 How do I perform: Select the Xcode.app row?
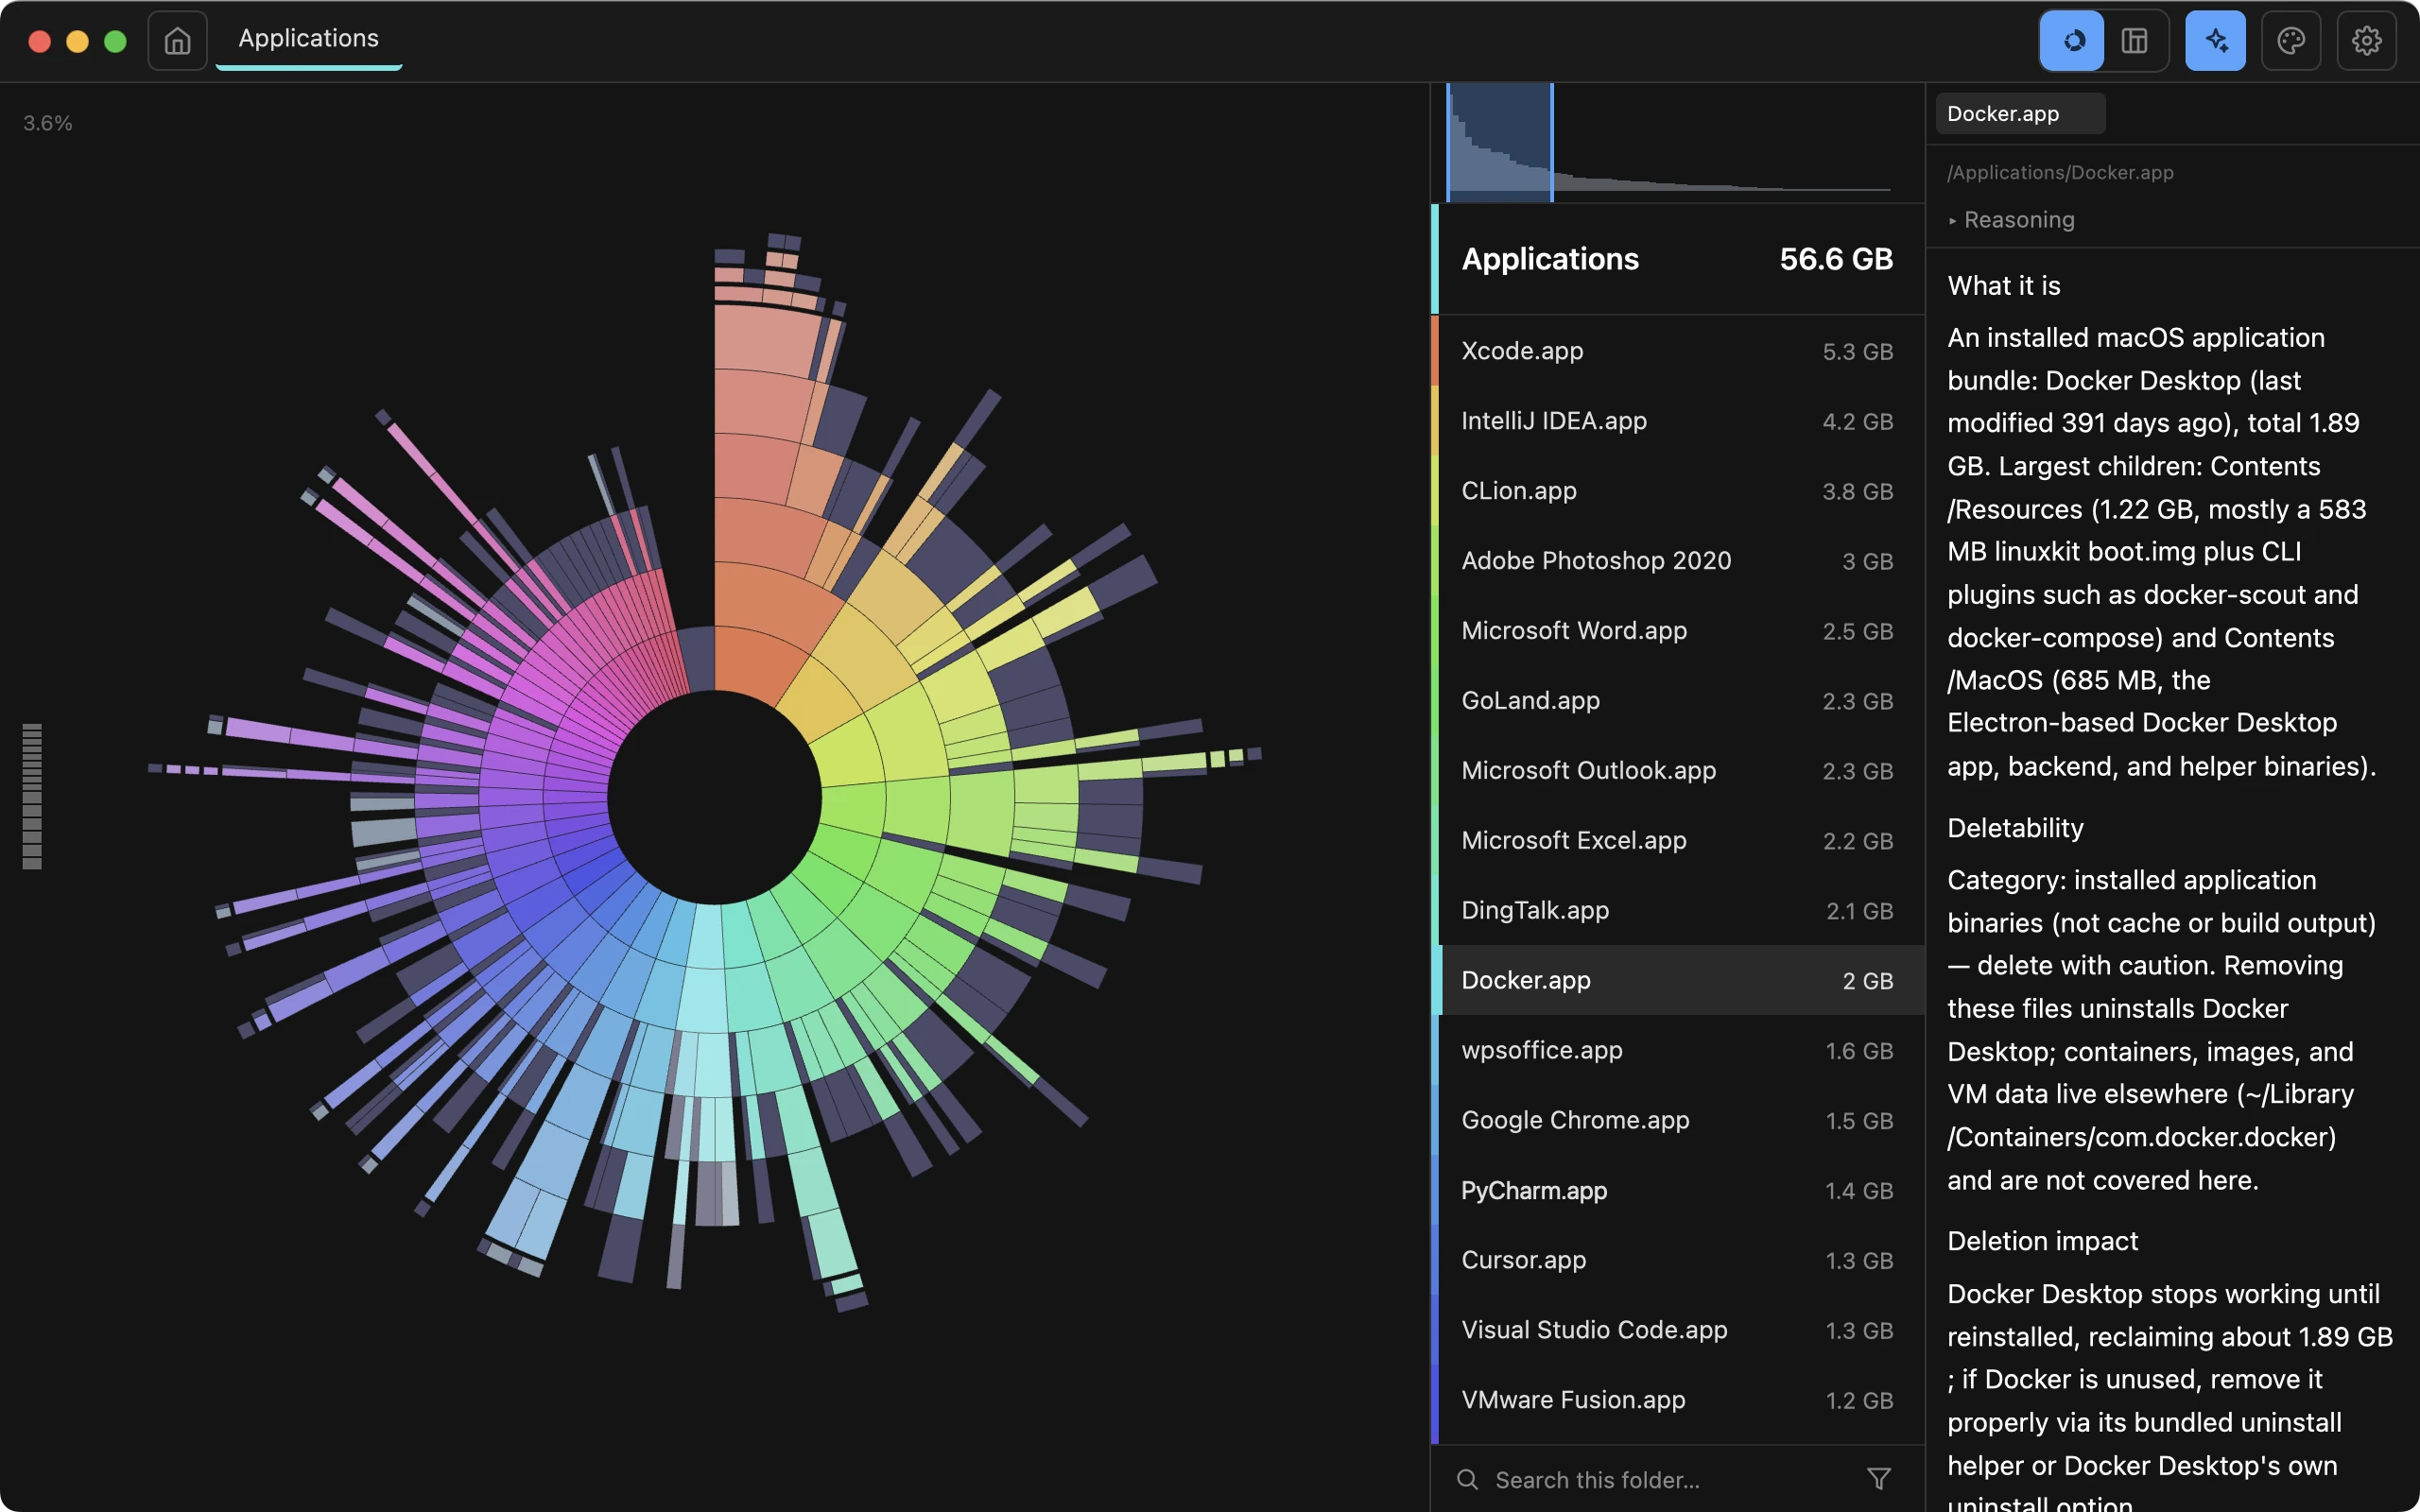point(1679,351)
